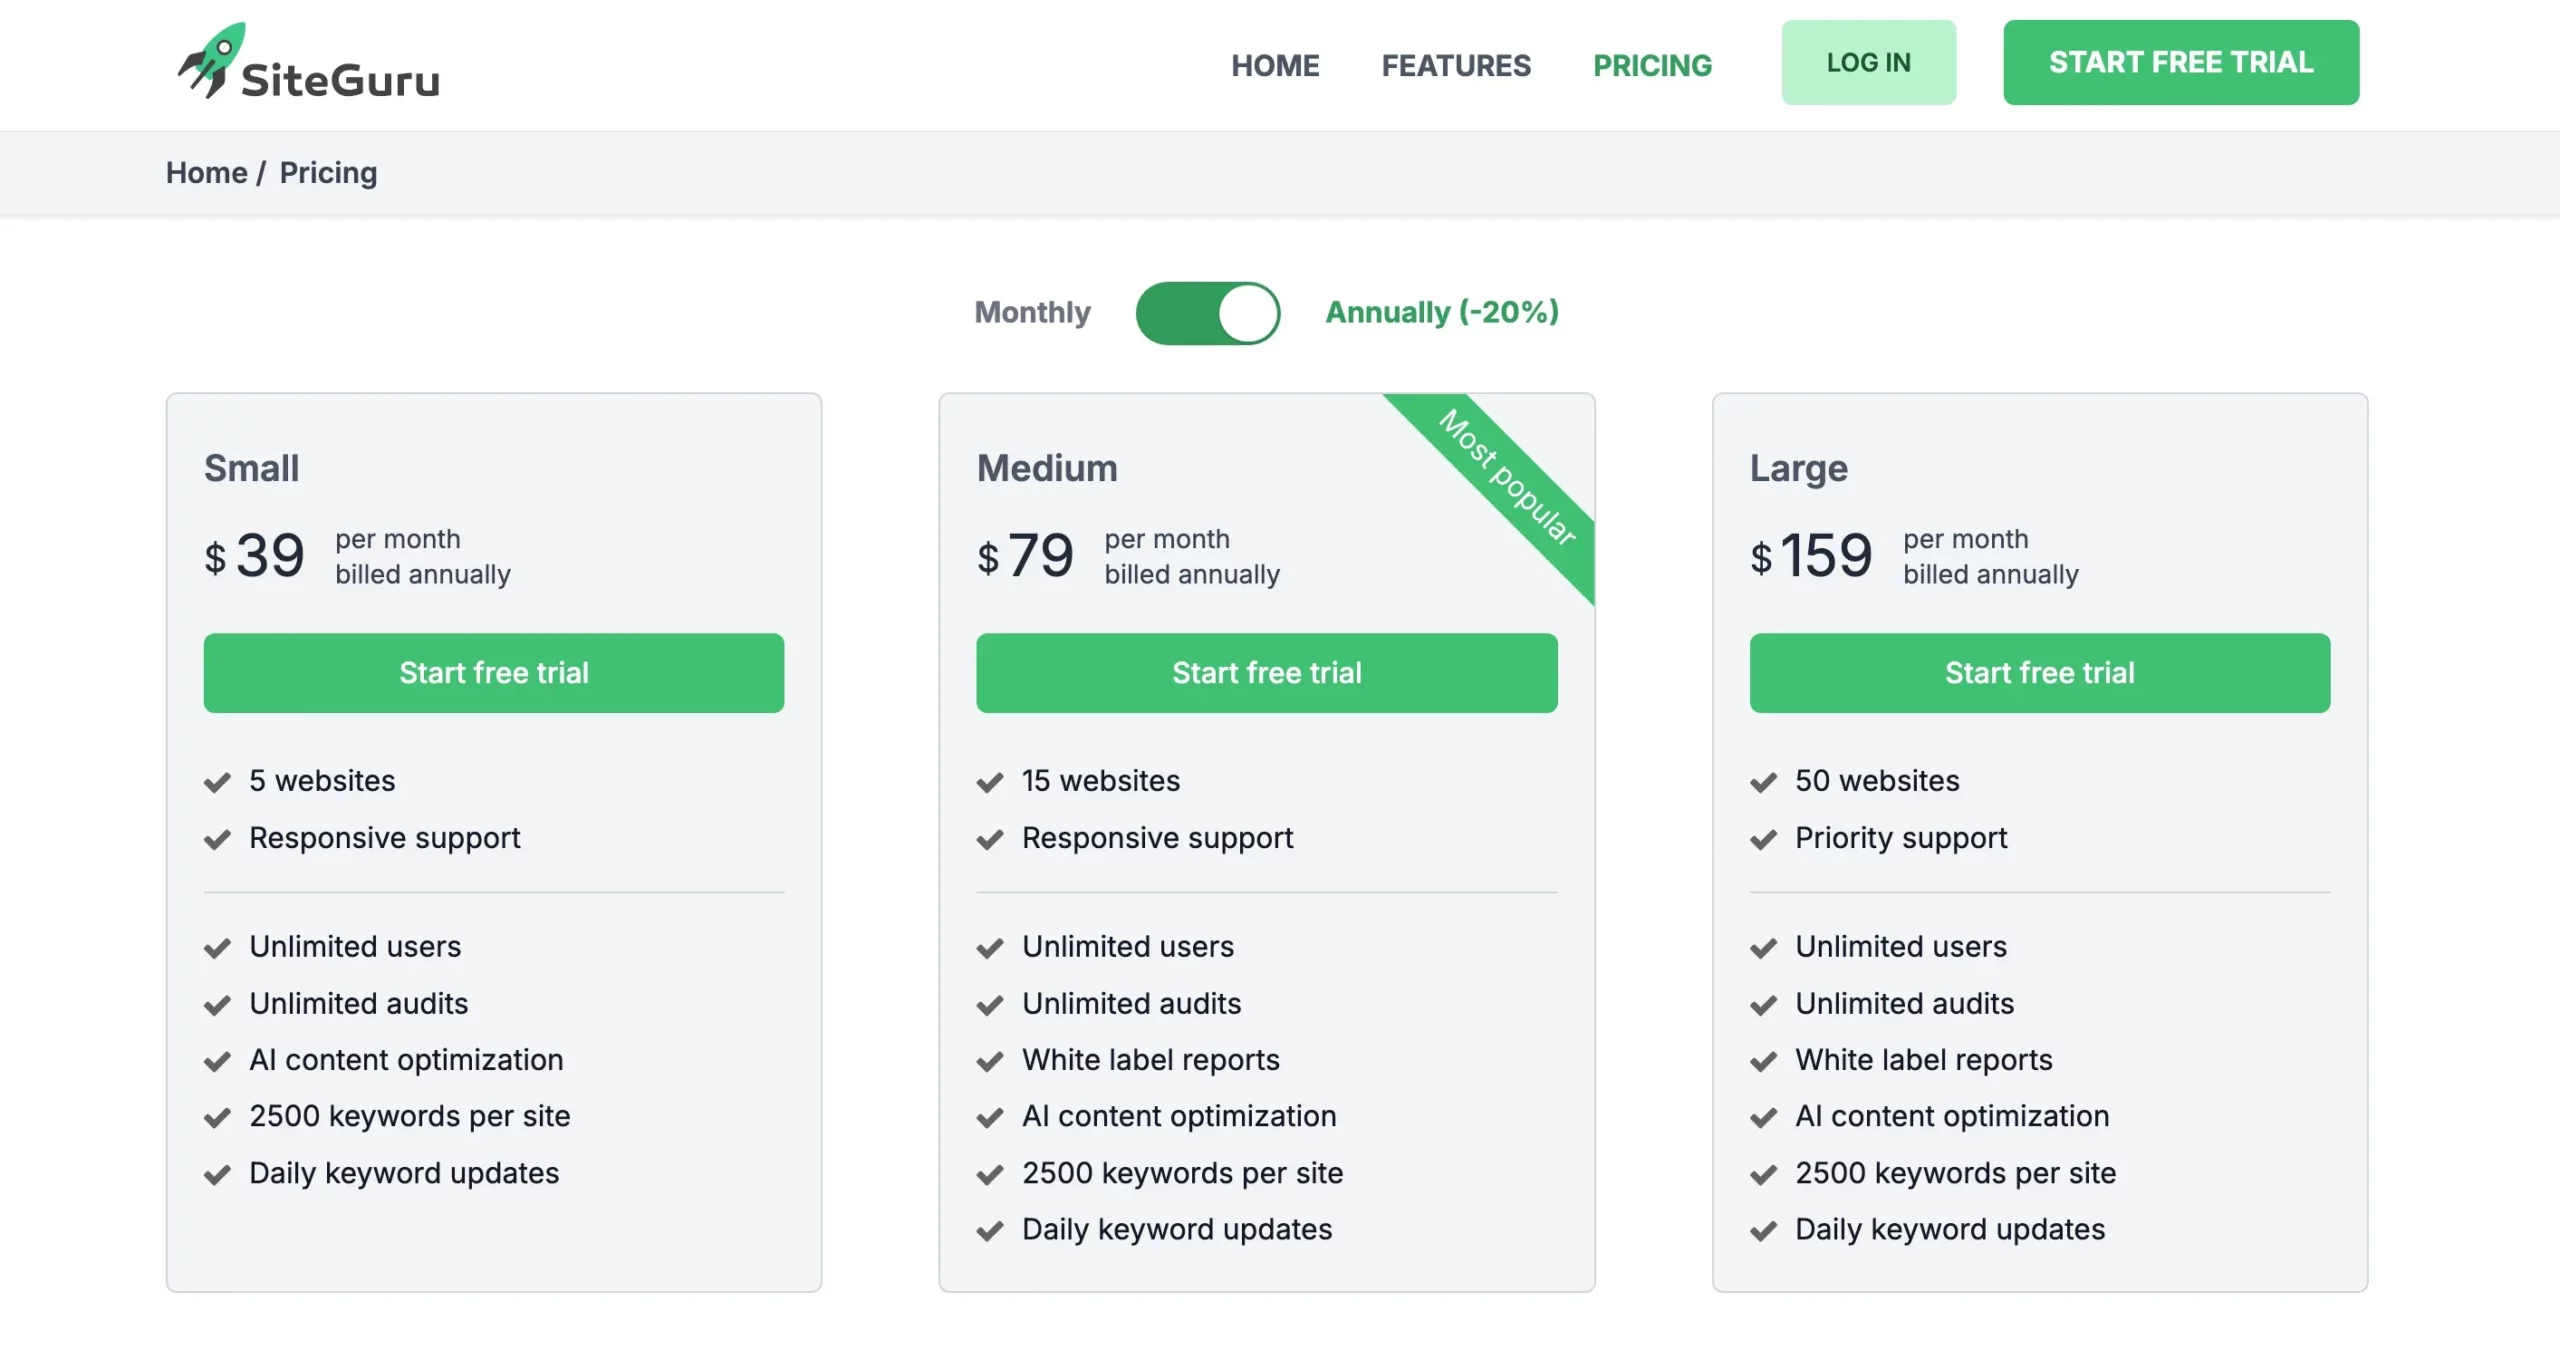Screen dimensions: 2560x1369
Task: Click the Large plan title
Action: [x=1799, y=468]
